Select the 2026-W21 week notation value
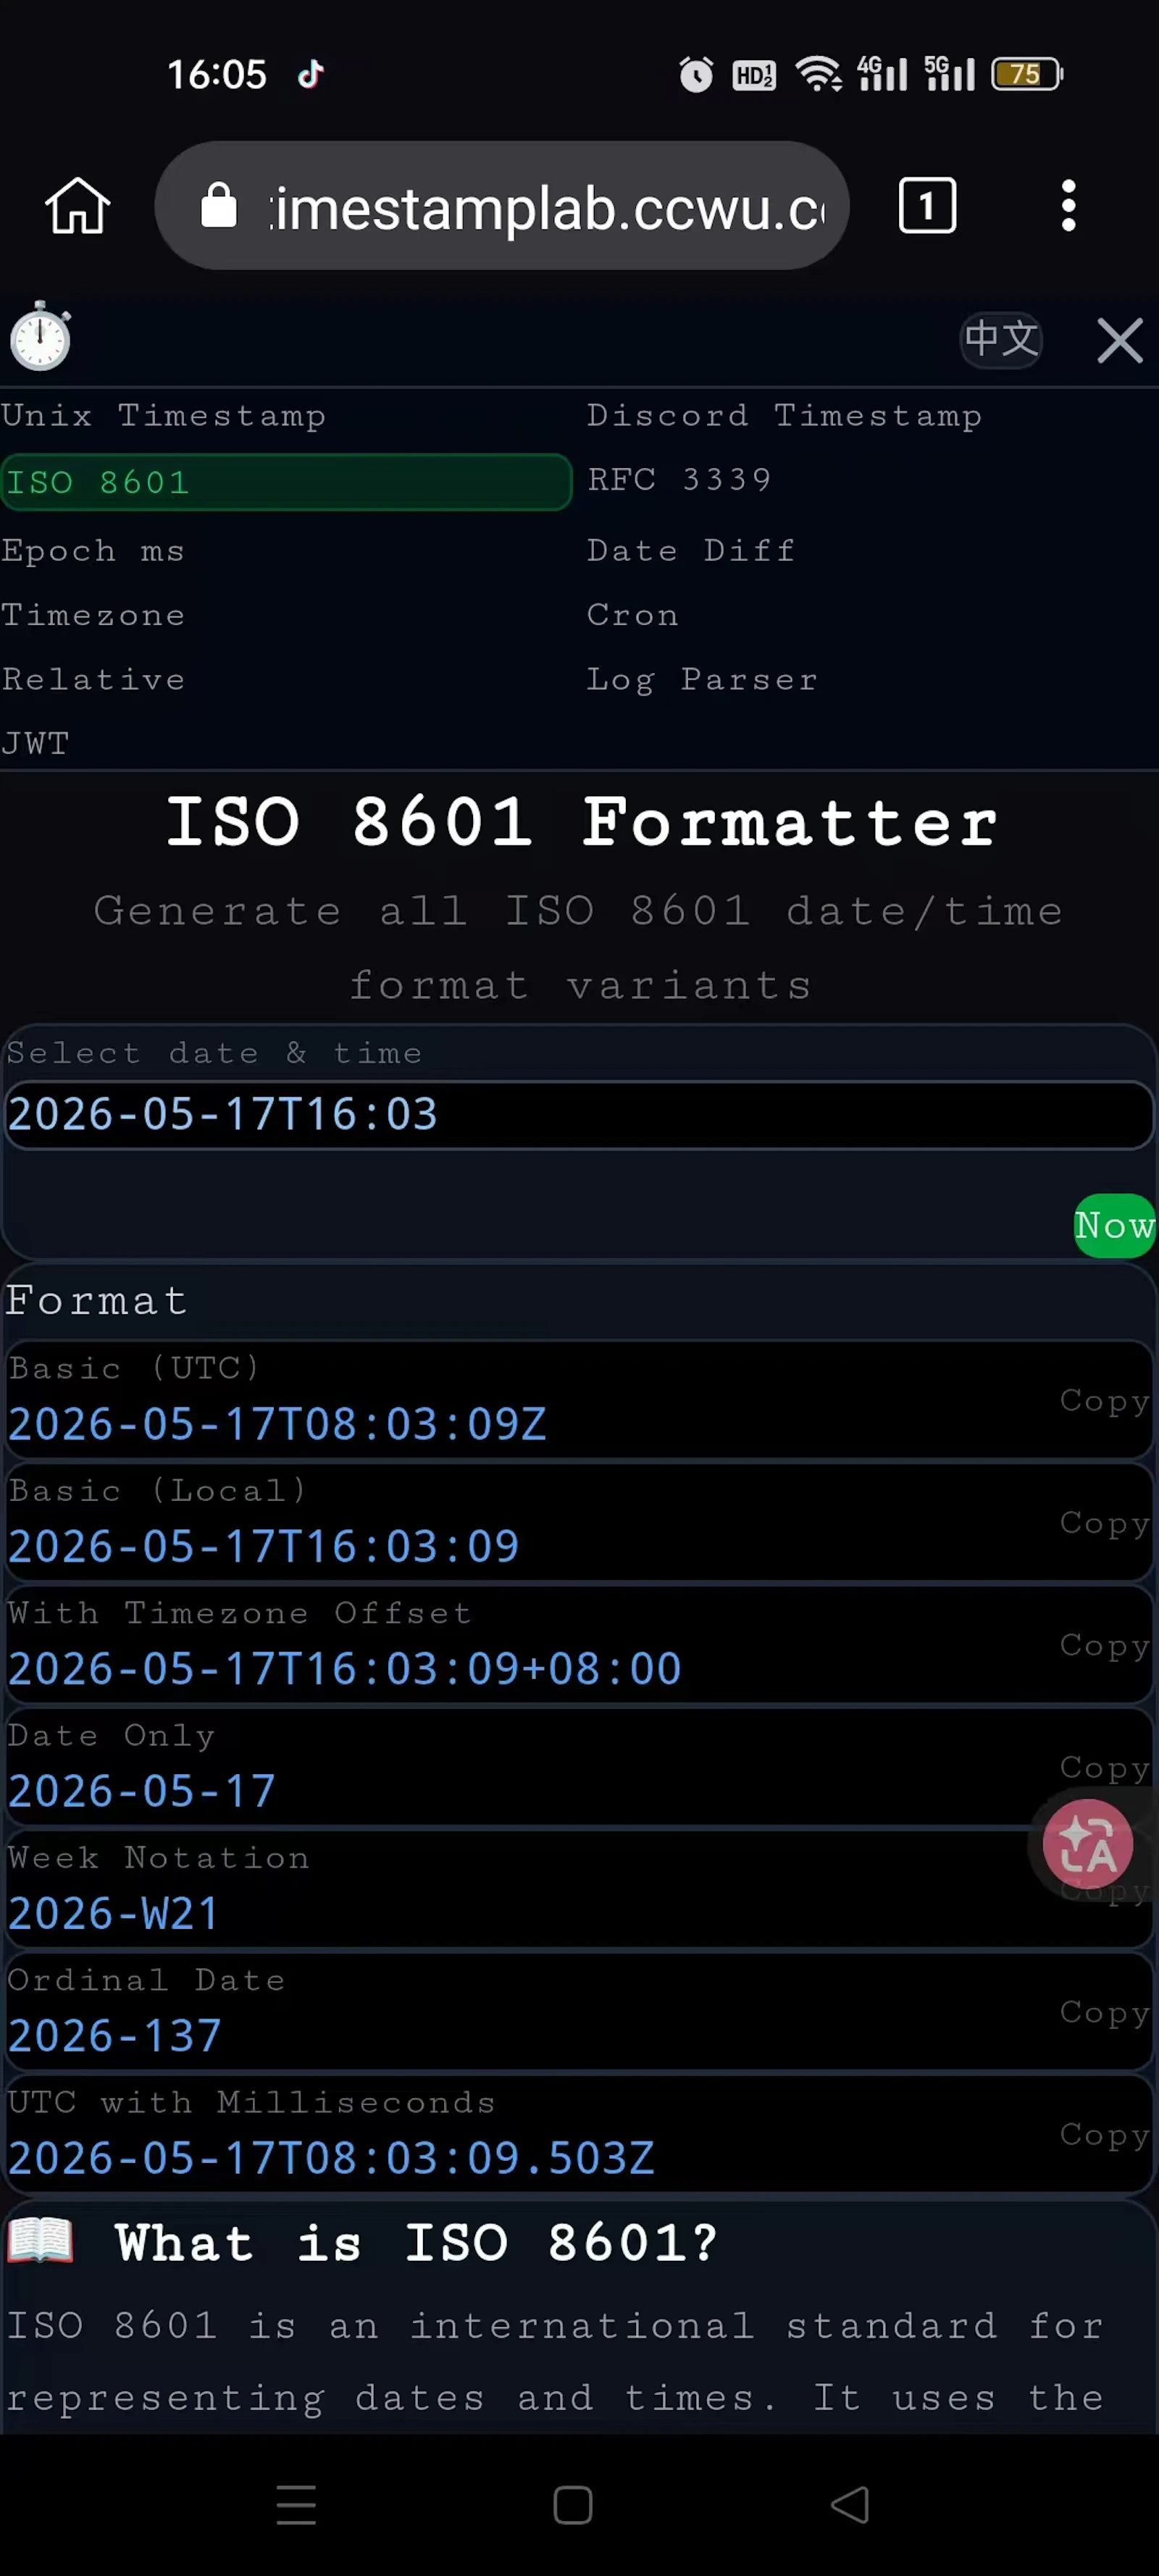This screenshot has width=1159, height=2576. pos(113,1914)
